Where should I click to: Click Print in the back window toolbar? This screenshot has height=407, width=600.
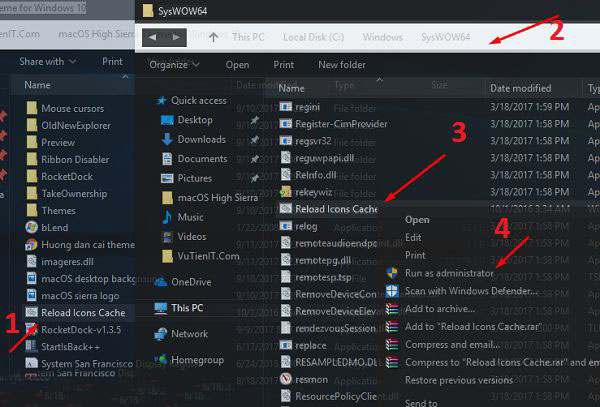112,62
